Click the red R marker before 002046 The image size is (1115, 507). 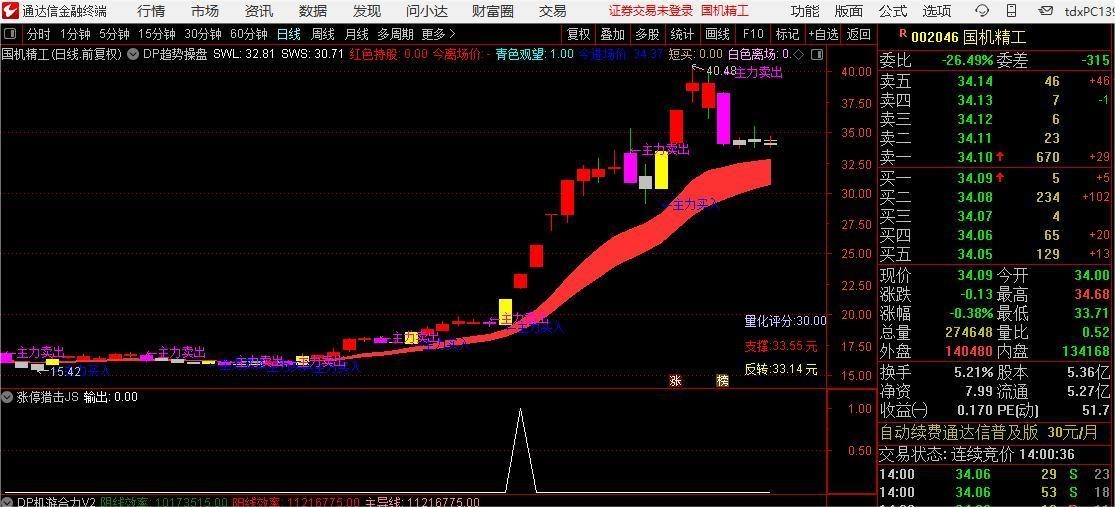902,33
